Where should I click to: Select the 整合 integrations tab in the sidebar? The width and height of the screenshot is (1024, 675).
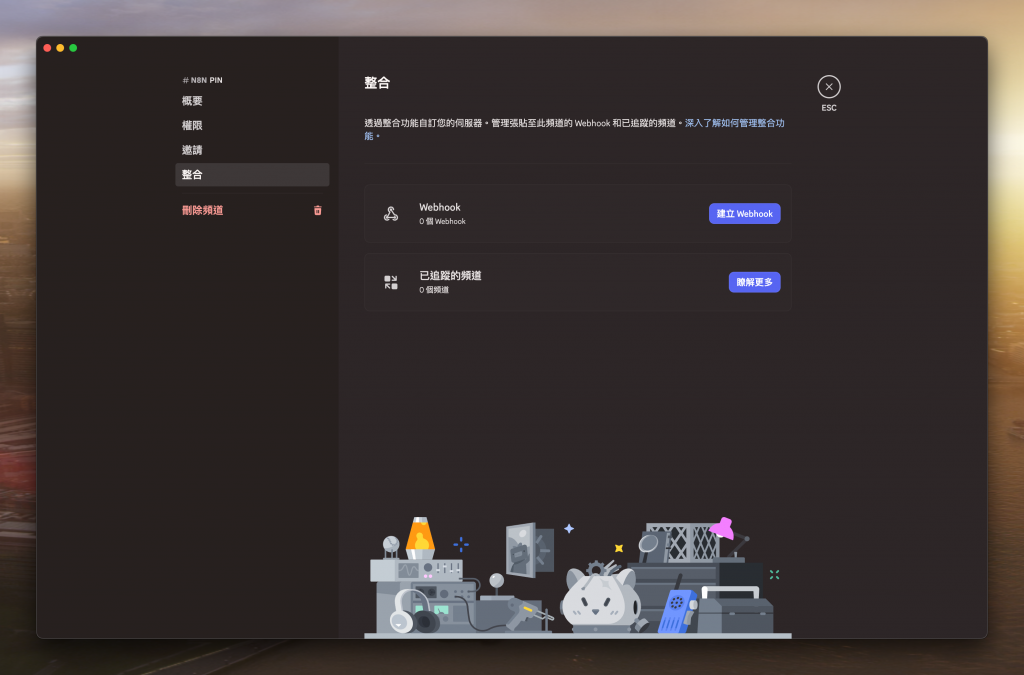coord(252,174)
